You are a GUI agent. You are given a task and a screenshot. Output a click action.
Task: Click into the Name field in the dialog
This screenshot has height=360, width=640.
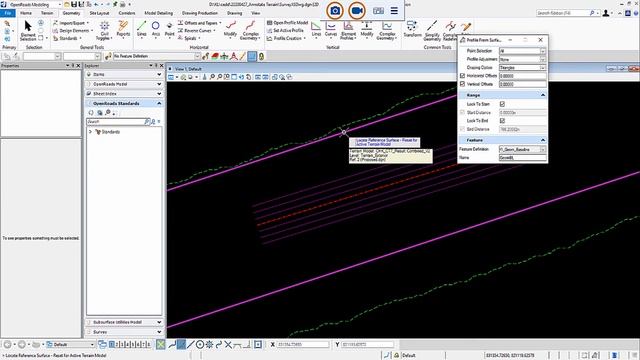point(522,158)
